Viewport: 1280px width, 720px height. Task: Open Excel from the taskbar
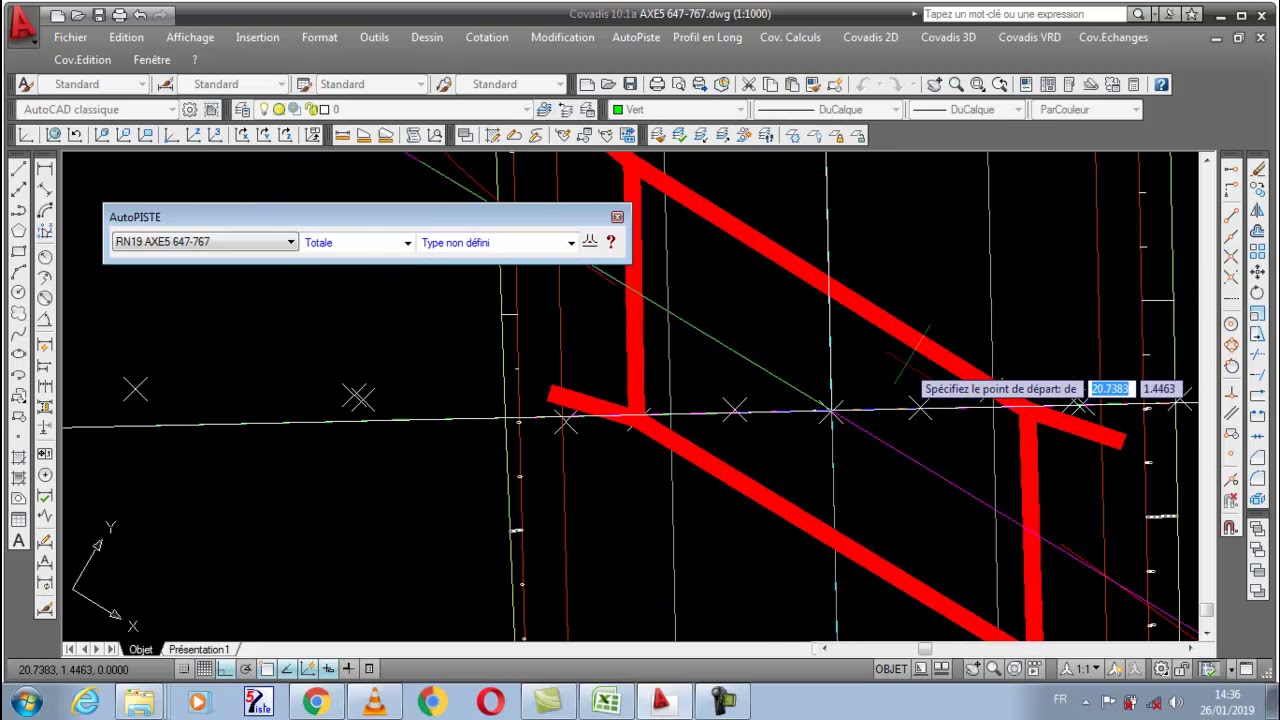point(606,702)
